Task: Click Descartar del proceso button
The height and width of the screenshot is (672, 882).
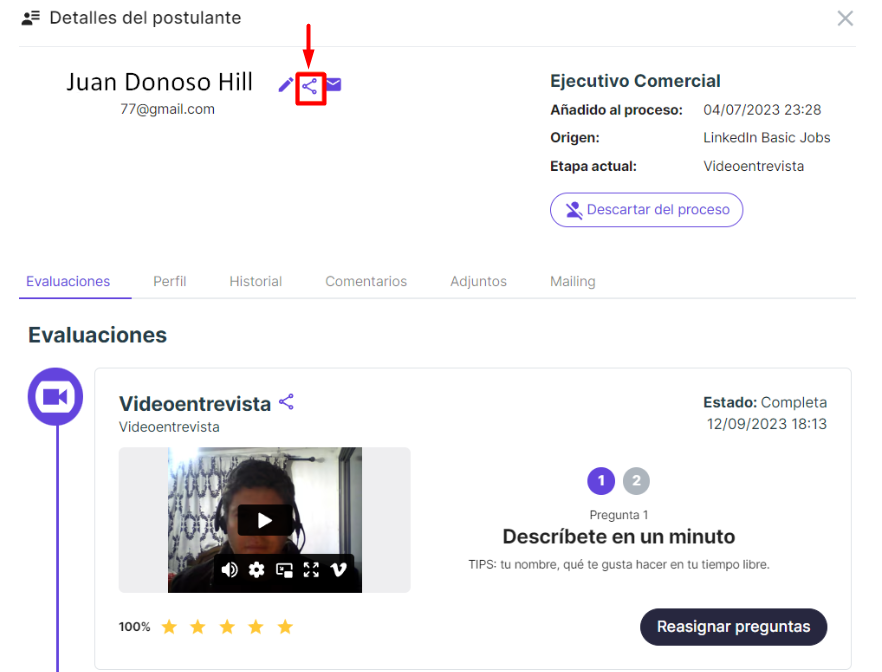Action: click(x=646, y=210)
